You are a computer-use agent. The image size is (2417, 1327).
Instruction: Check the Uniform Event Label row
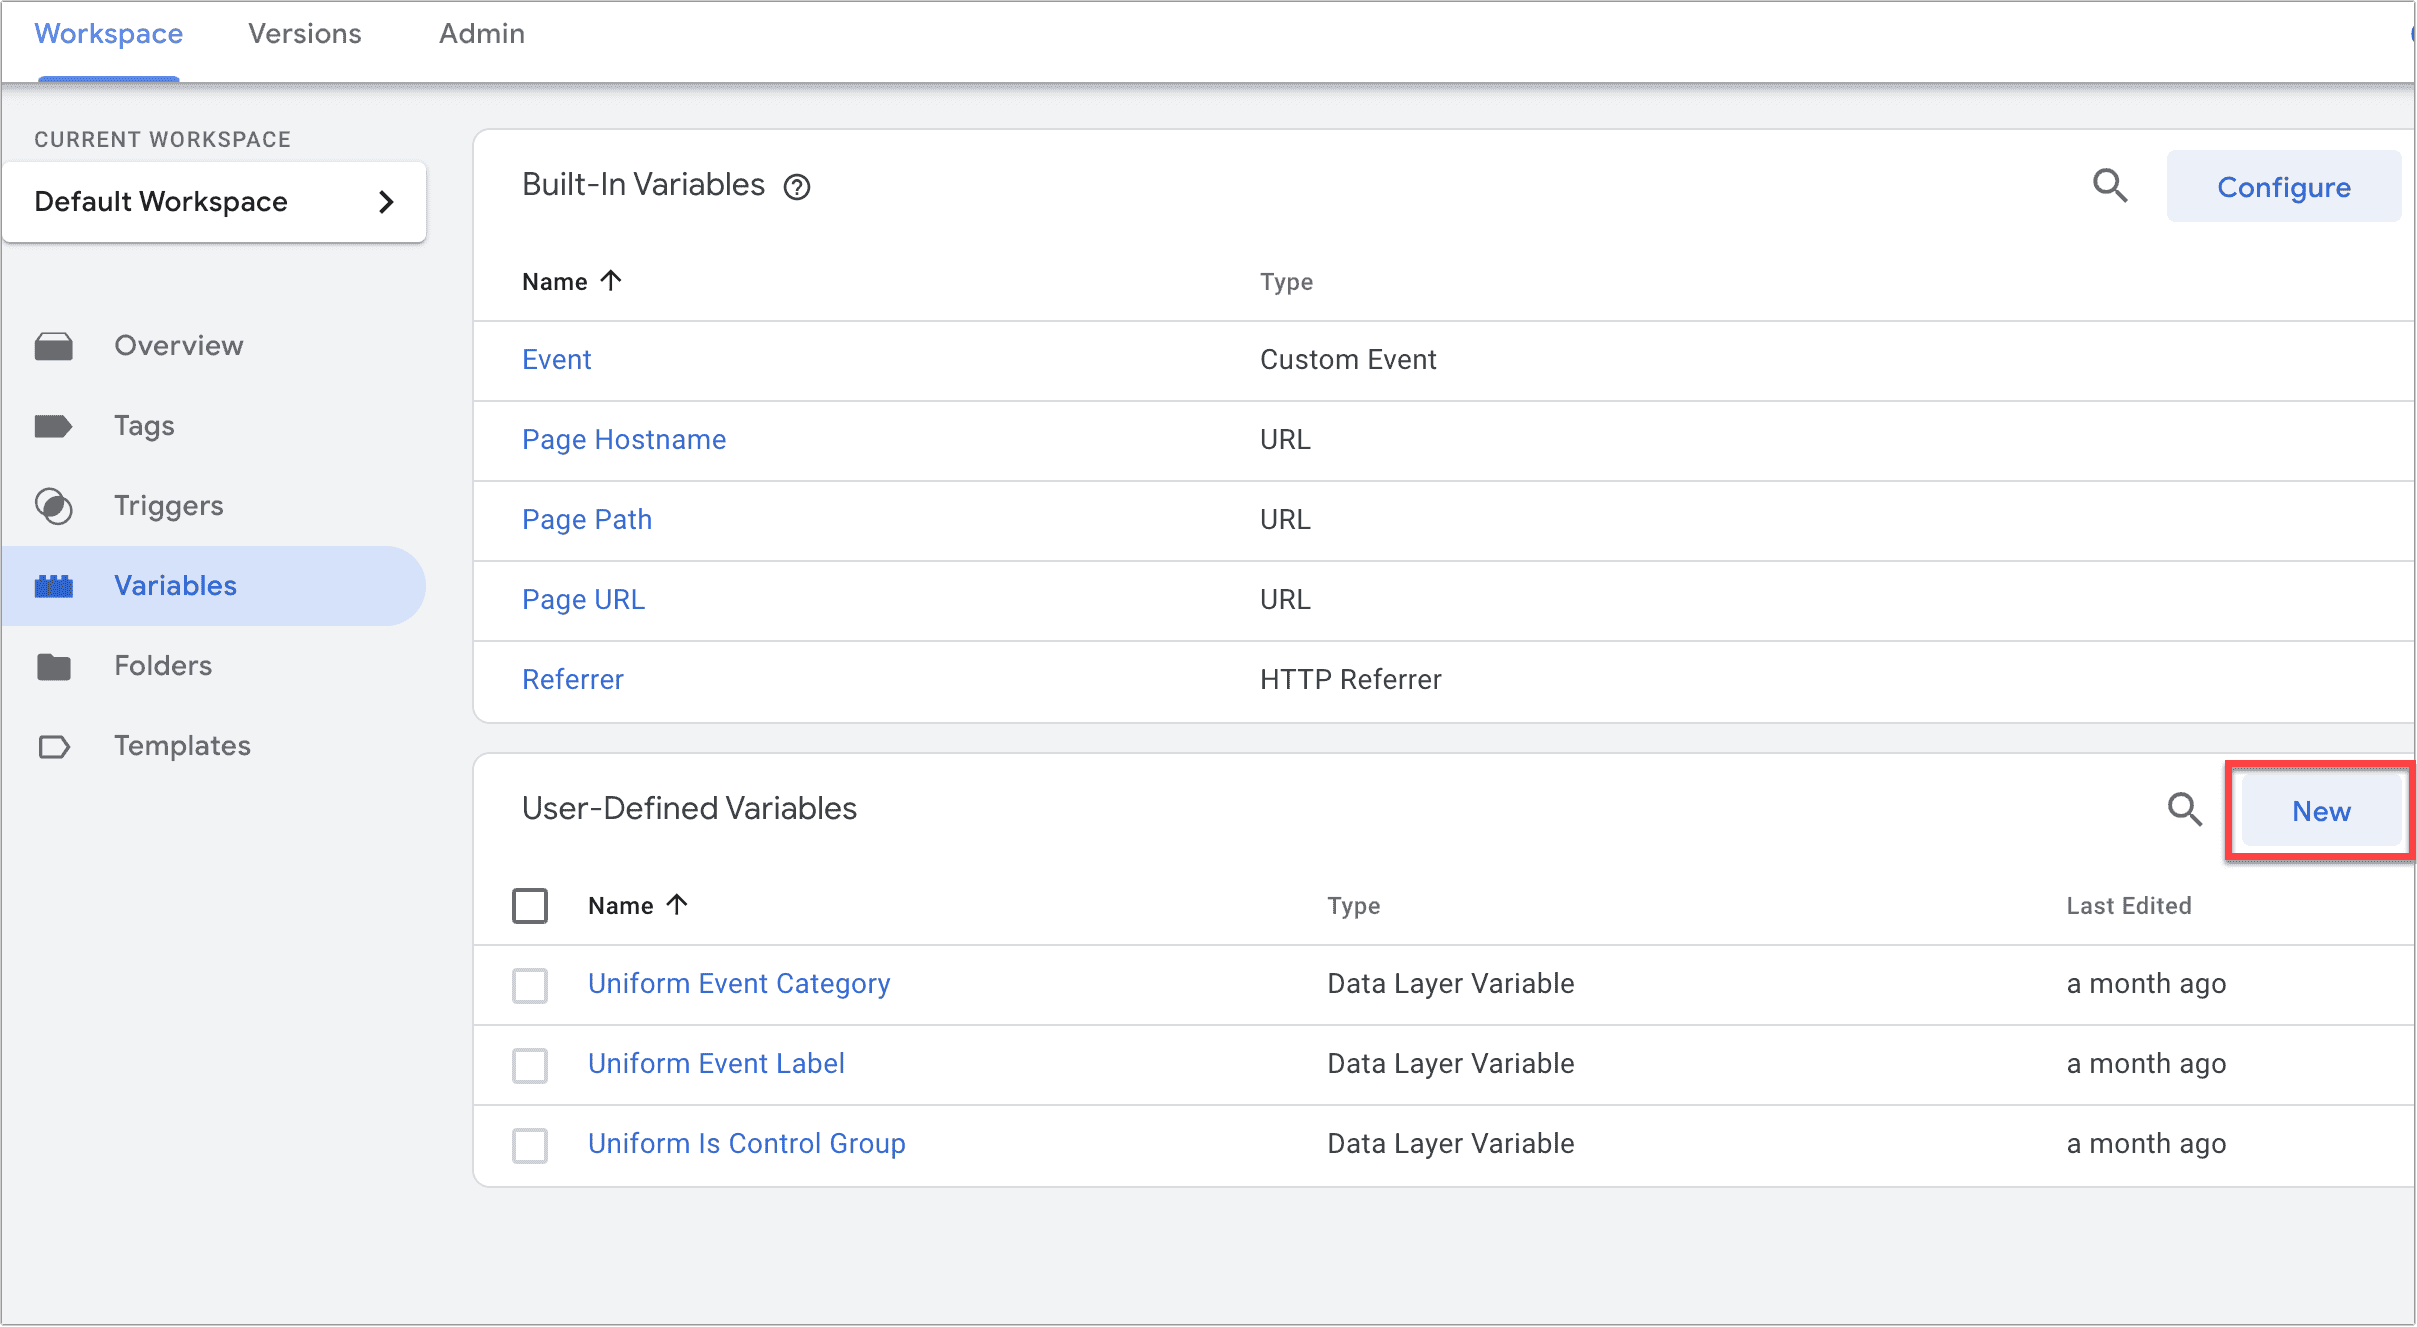tap(530, 1065)
